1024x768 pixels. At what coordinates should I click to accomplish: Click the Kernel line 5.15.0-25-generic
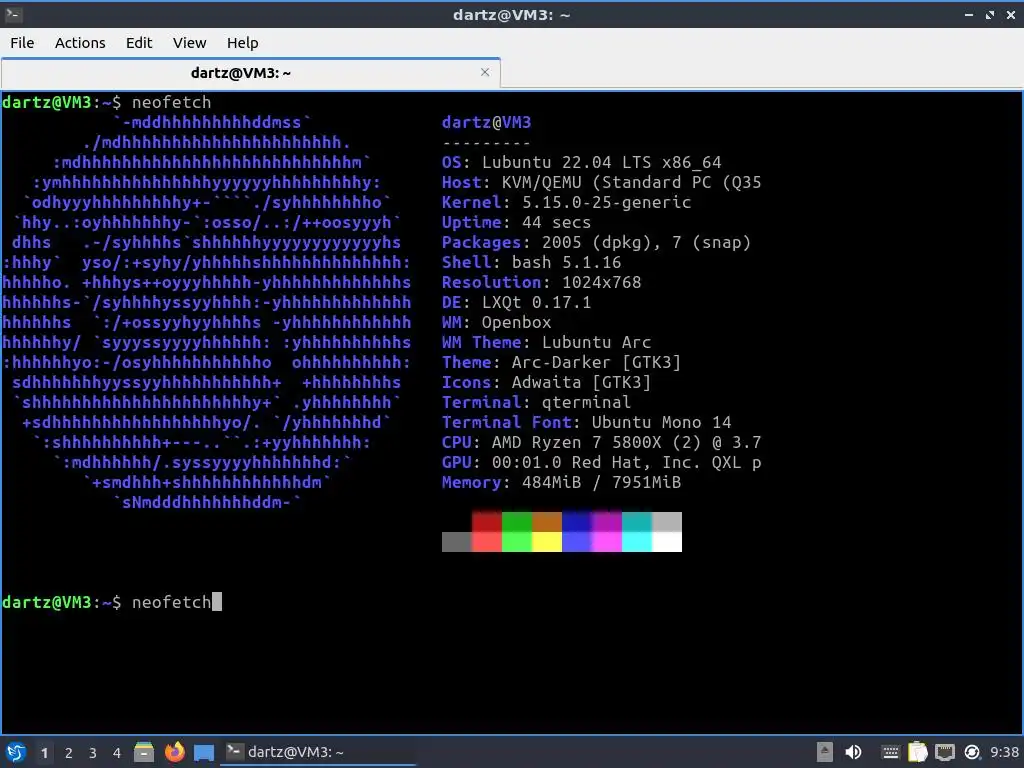pyautogui.click(x=566, y=202)
